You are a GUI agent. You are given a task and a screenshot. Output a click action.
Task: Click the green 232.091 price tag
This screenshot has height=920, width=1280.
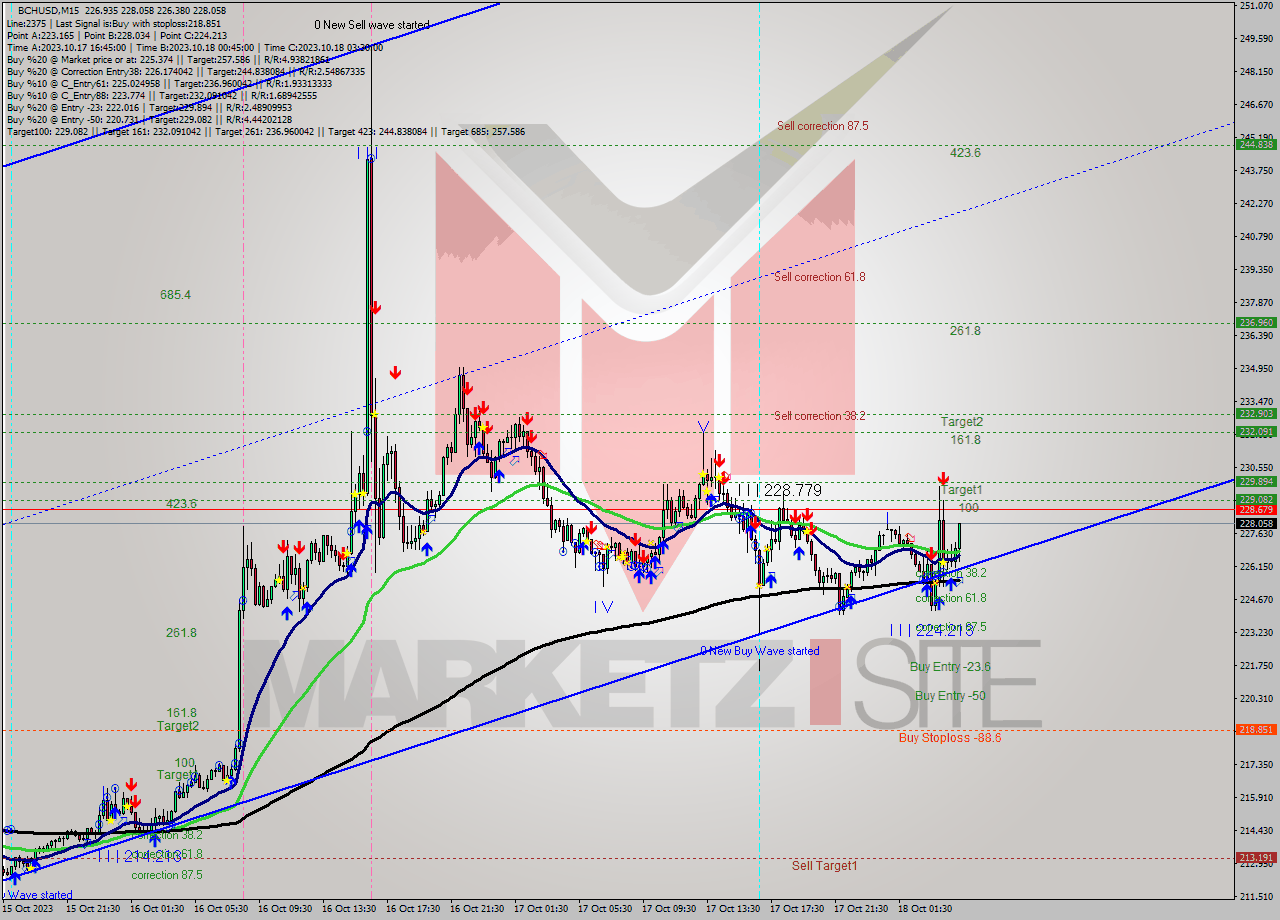coord(1256,432)
